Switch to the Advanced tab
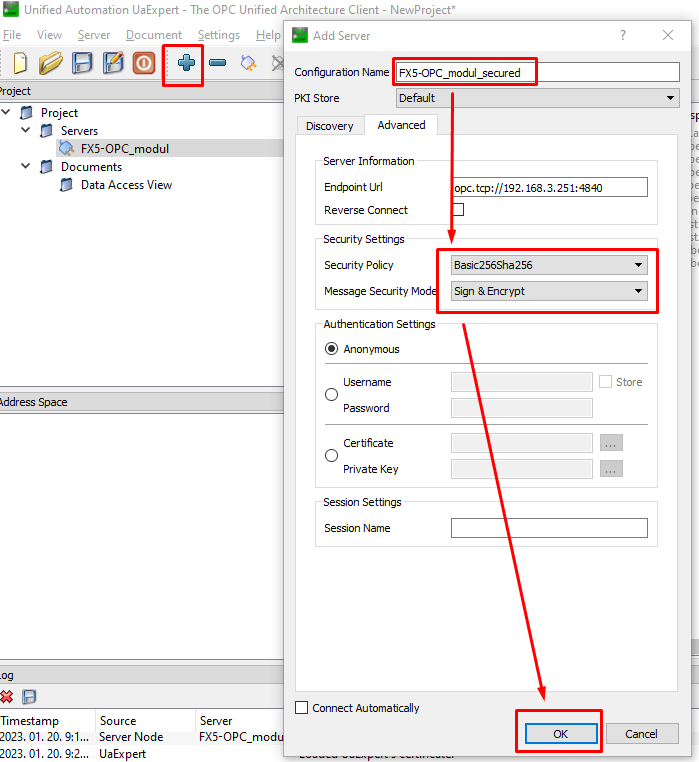The height and width of the screenshot is (762, 699). 402,125
